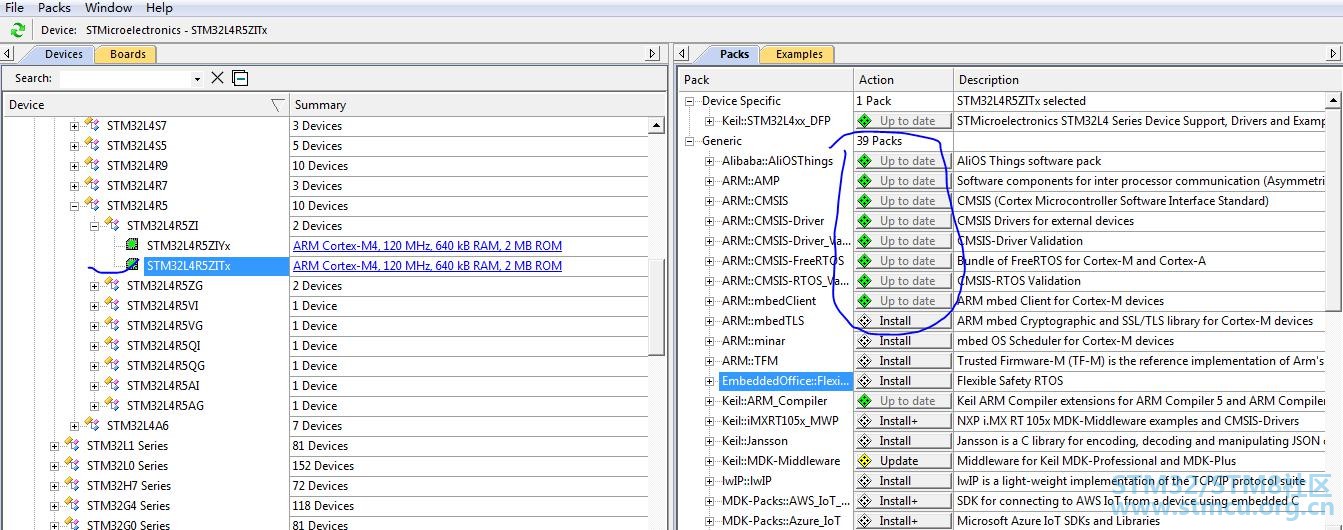Image resolution: width=1343 pixels, height=530 pixels.
Task: Select the STM32L0 Series tree row
Action: (127, 466)
